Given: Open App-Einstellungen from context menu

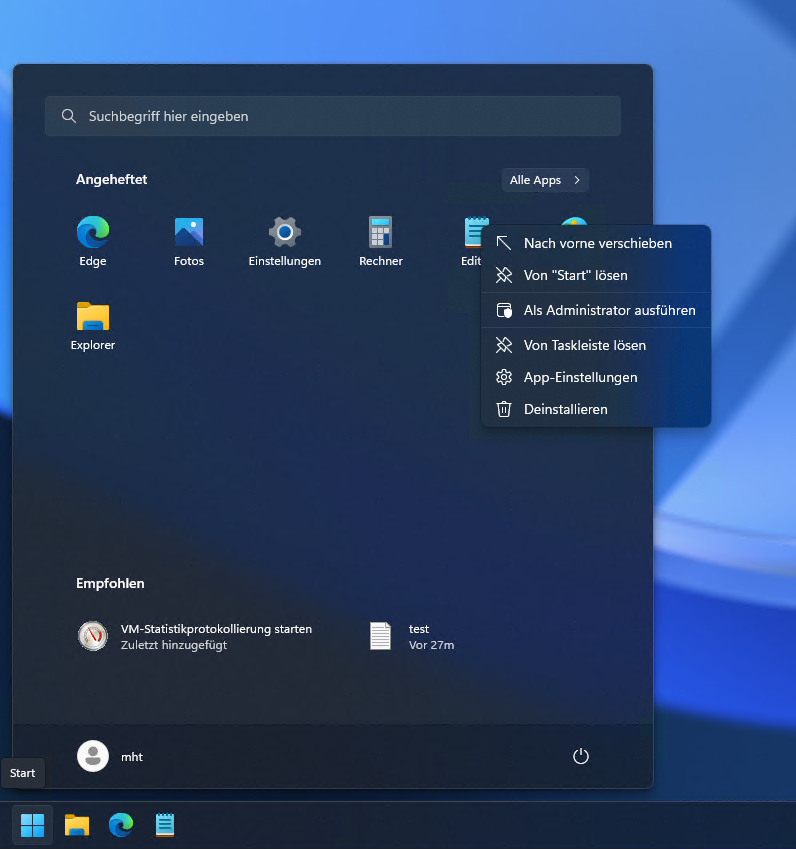Looking at the screenshot, I should [596, 377].
